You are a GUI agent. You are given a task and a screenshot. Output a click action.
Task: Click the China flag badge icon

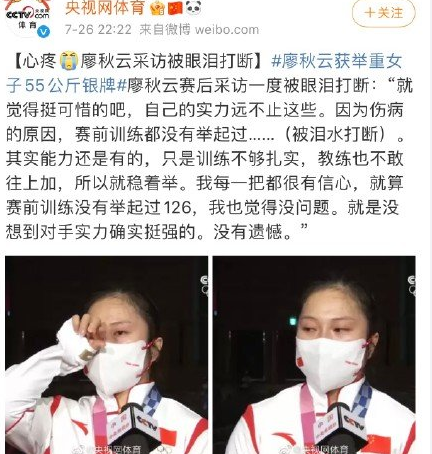[x=175, y=8]
